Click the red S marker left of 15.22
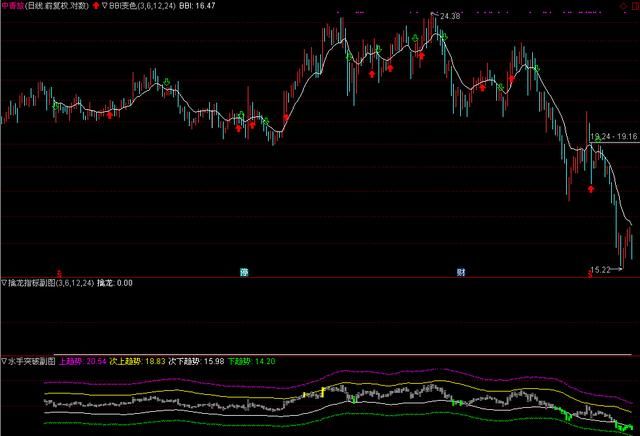 tap(590, 273)
